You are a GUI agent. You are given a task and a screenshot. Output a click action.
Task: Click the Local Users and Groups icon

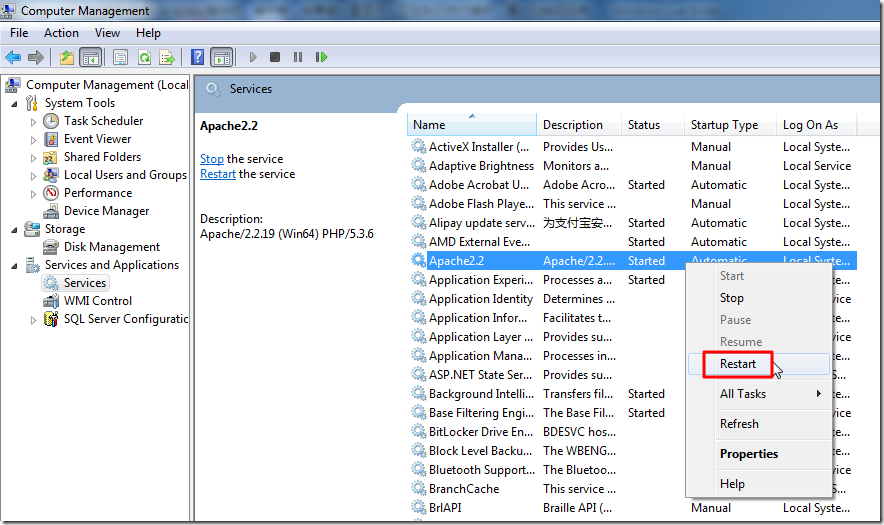(x=51, y=175)
